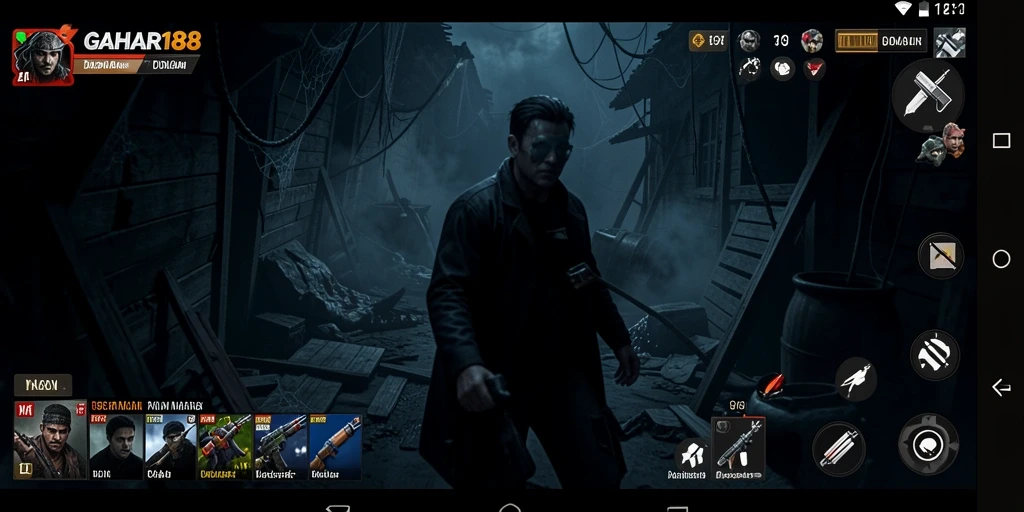Tap the shotgun shells reload button
The image size is (1024, 512).
coord(839,447)
